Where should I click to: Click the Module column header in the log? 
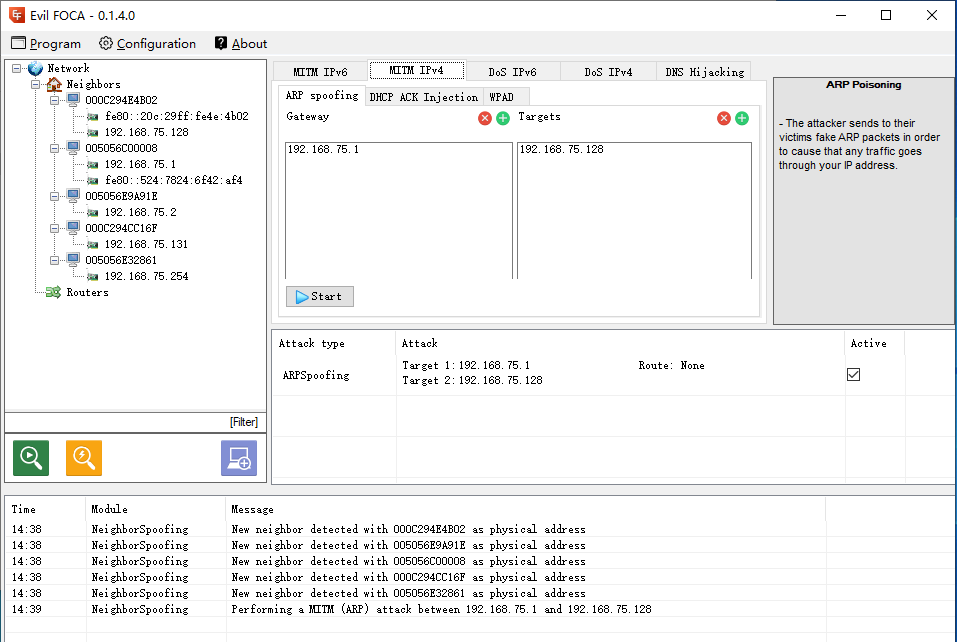click(x=156, y=509)
